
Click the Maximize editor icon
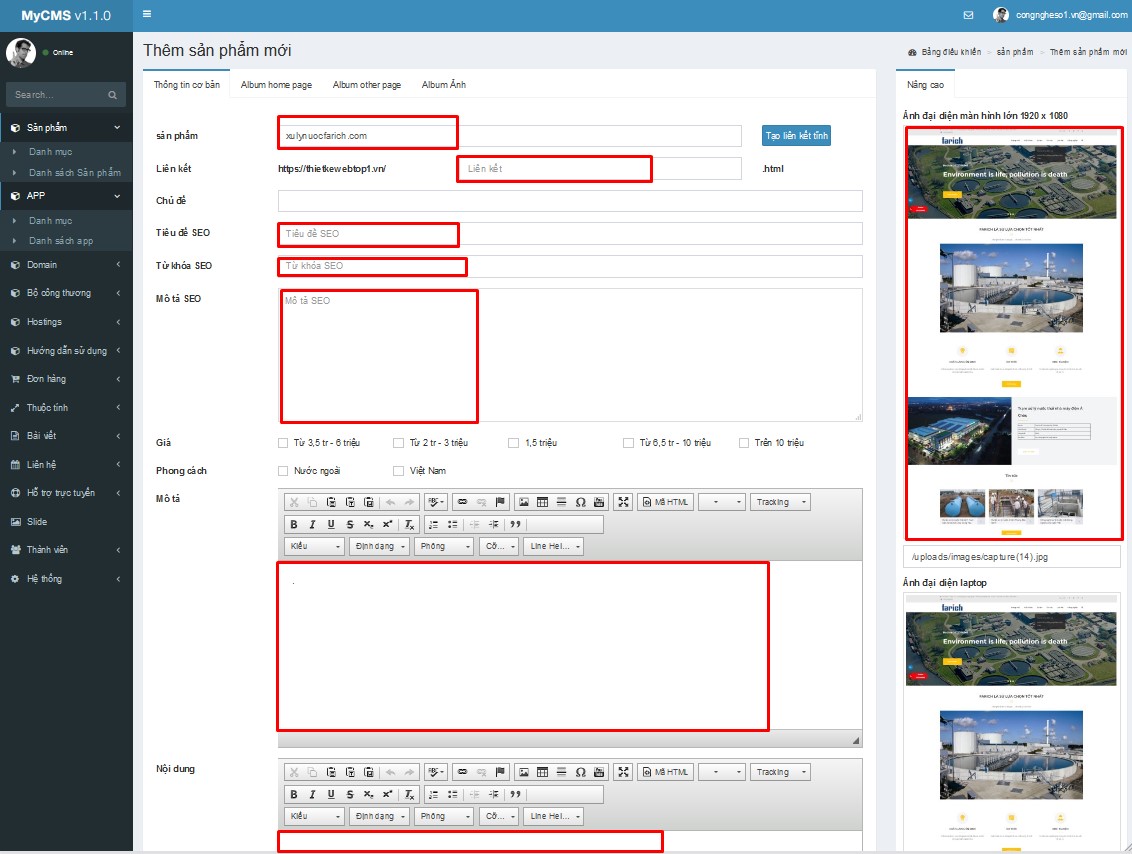click(623, 501)
